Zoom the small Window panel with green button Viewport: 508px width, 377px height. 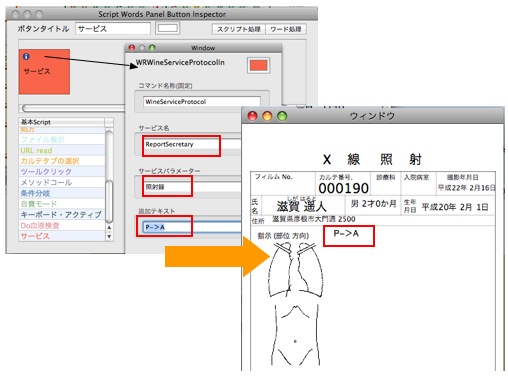point(152,48)
